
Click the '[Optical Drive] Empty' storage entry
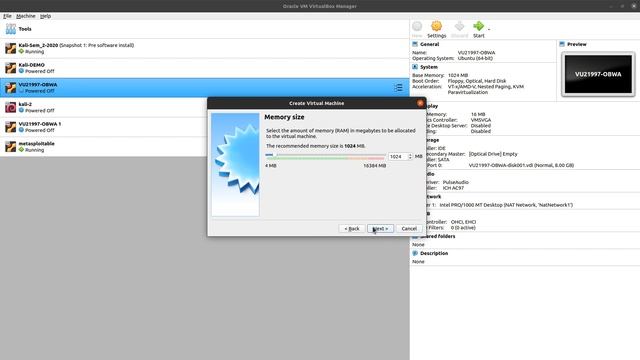point(493,154)
